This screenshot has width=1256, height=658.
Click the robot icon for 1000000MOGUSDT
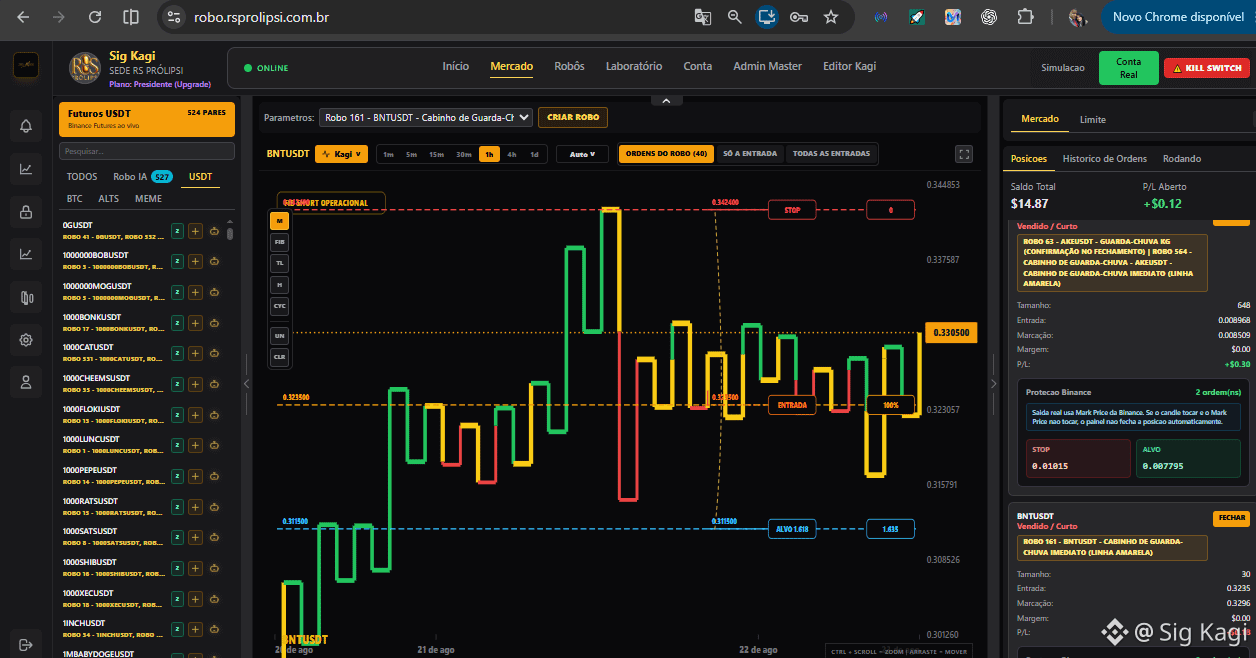(x=214, y=292)
